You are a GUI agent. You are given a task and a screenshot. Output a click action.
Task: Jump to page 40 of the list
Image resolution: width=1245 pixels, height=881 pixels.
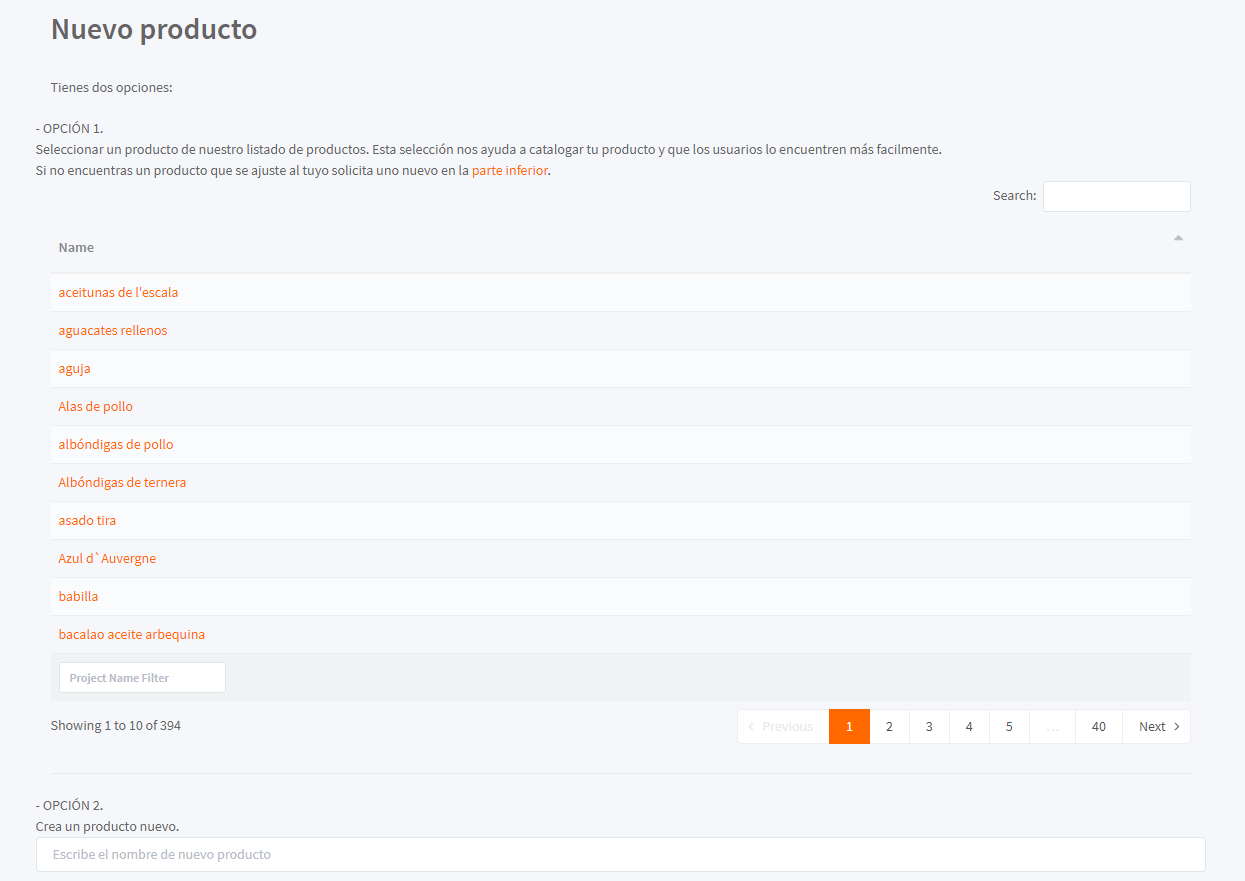(1099, 727)
